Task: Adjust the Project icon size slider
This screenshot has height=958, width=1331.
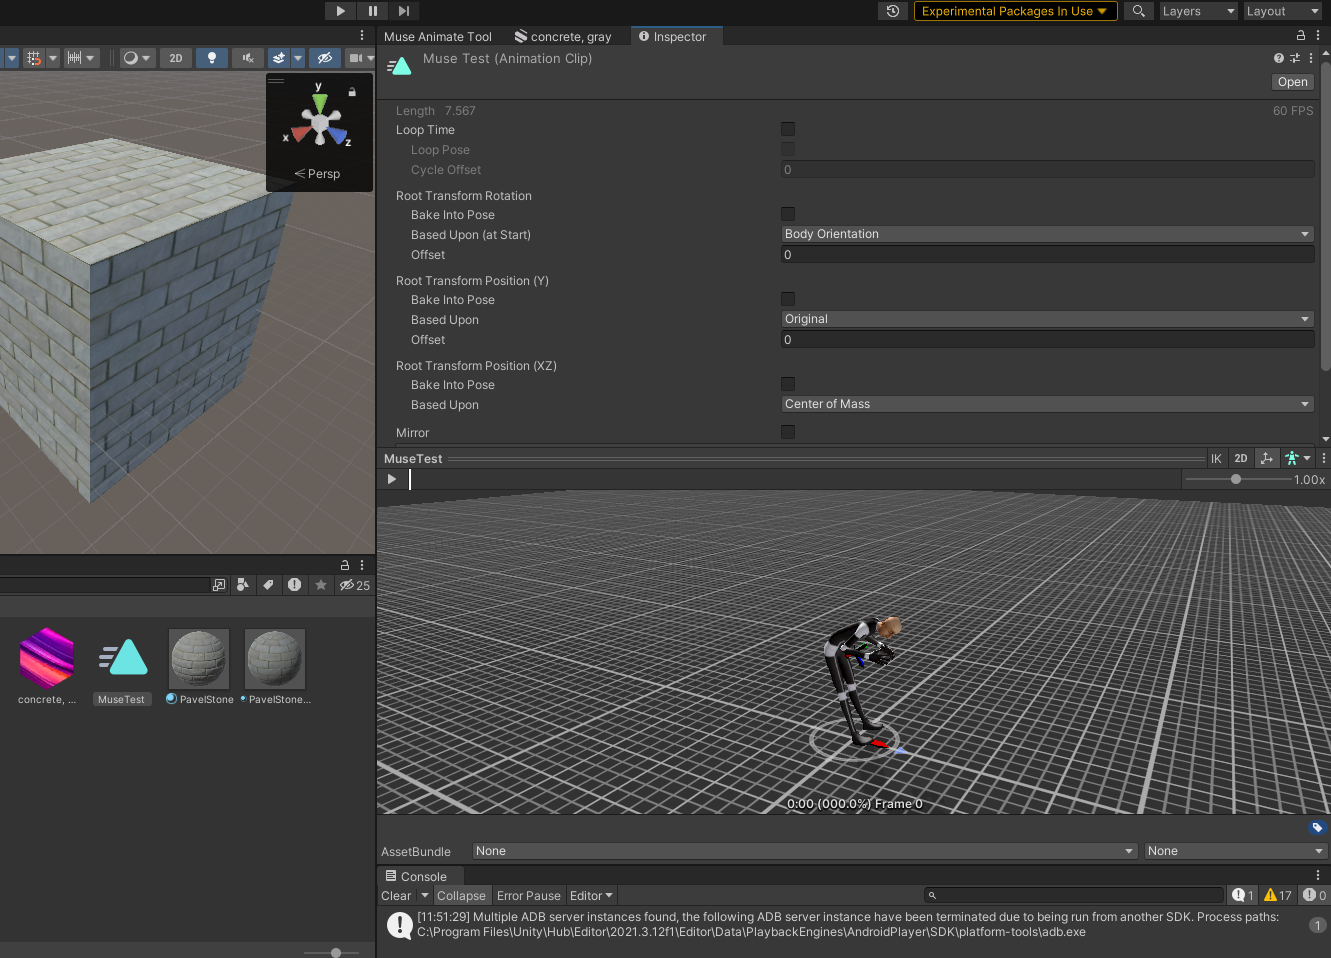Action: 331,953
